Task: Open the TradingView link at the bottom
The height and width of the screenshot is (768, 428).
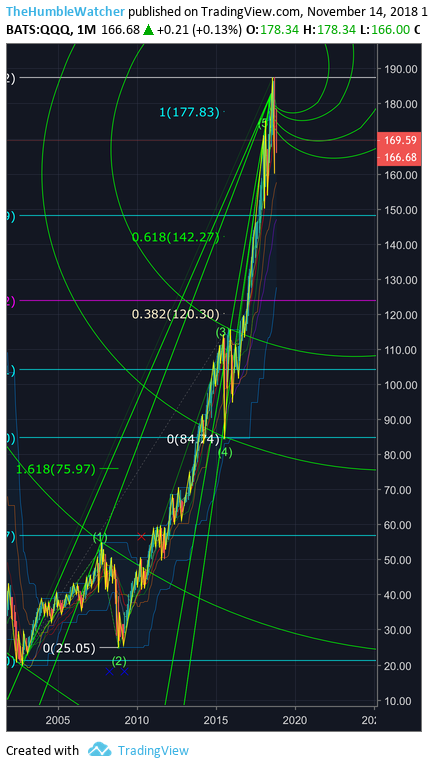Action: pyautogui.click(x=153, y=750)
